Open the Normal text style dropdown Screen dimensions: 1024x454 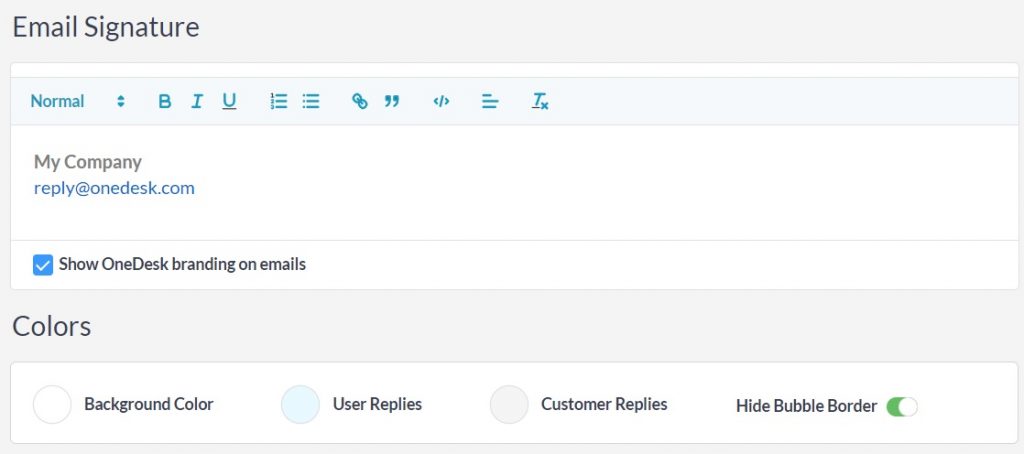pyautogui.click(x=58, y=101)
